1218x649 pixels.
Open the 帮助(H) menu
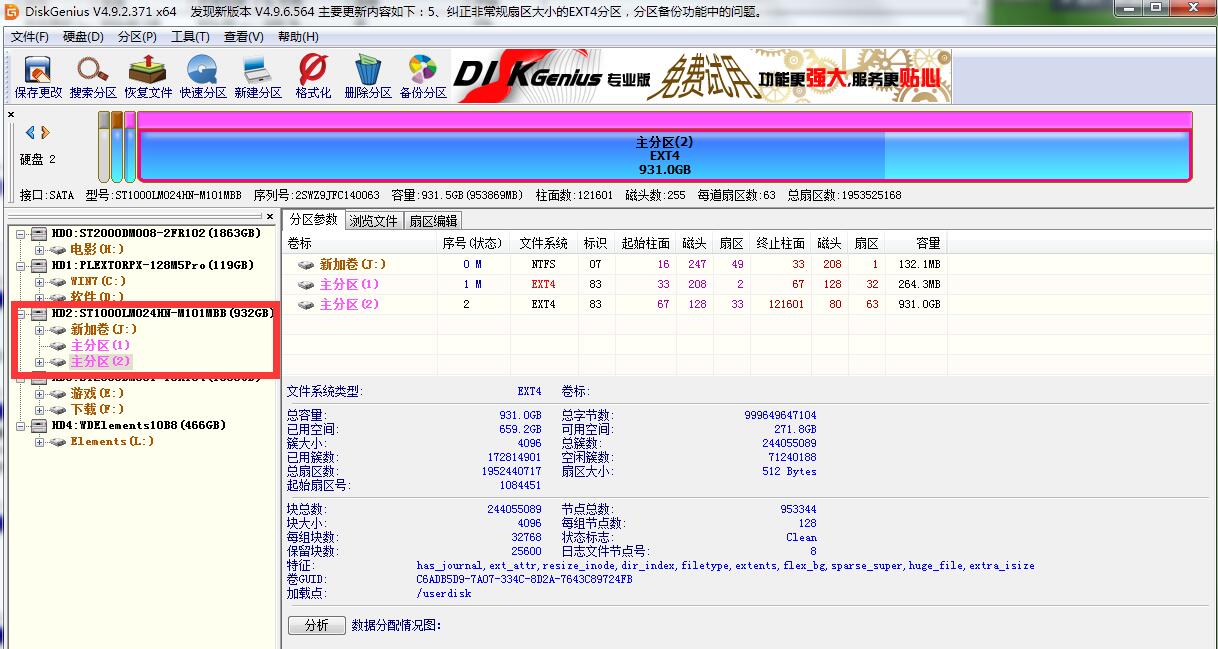coord(298,37)
